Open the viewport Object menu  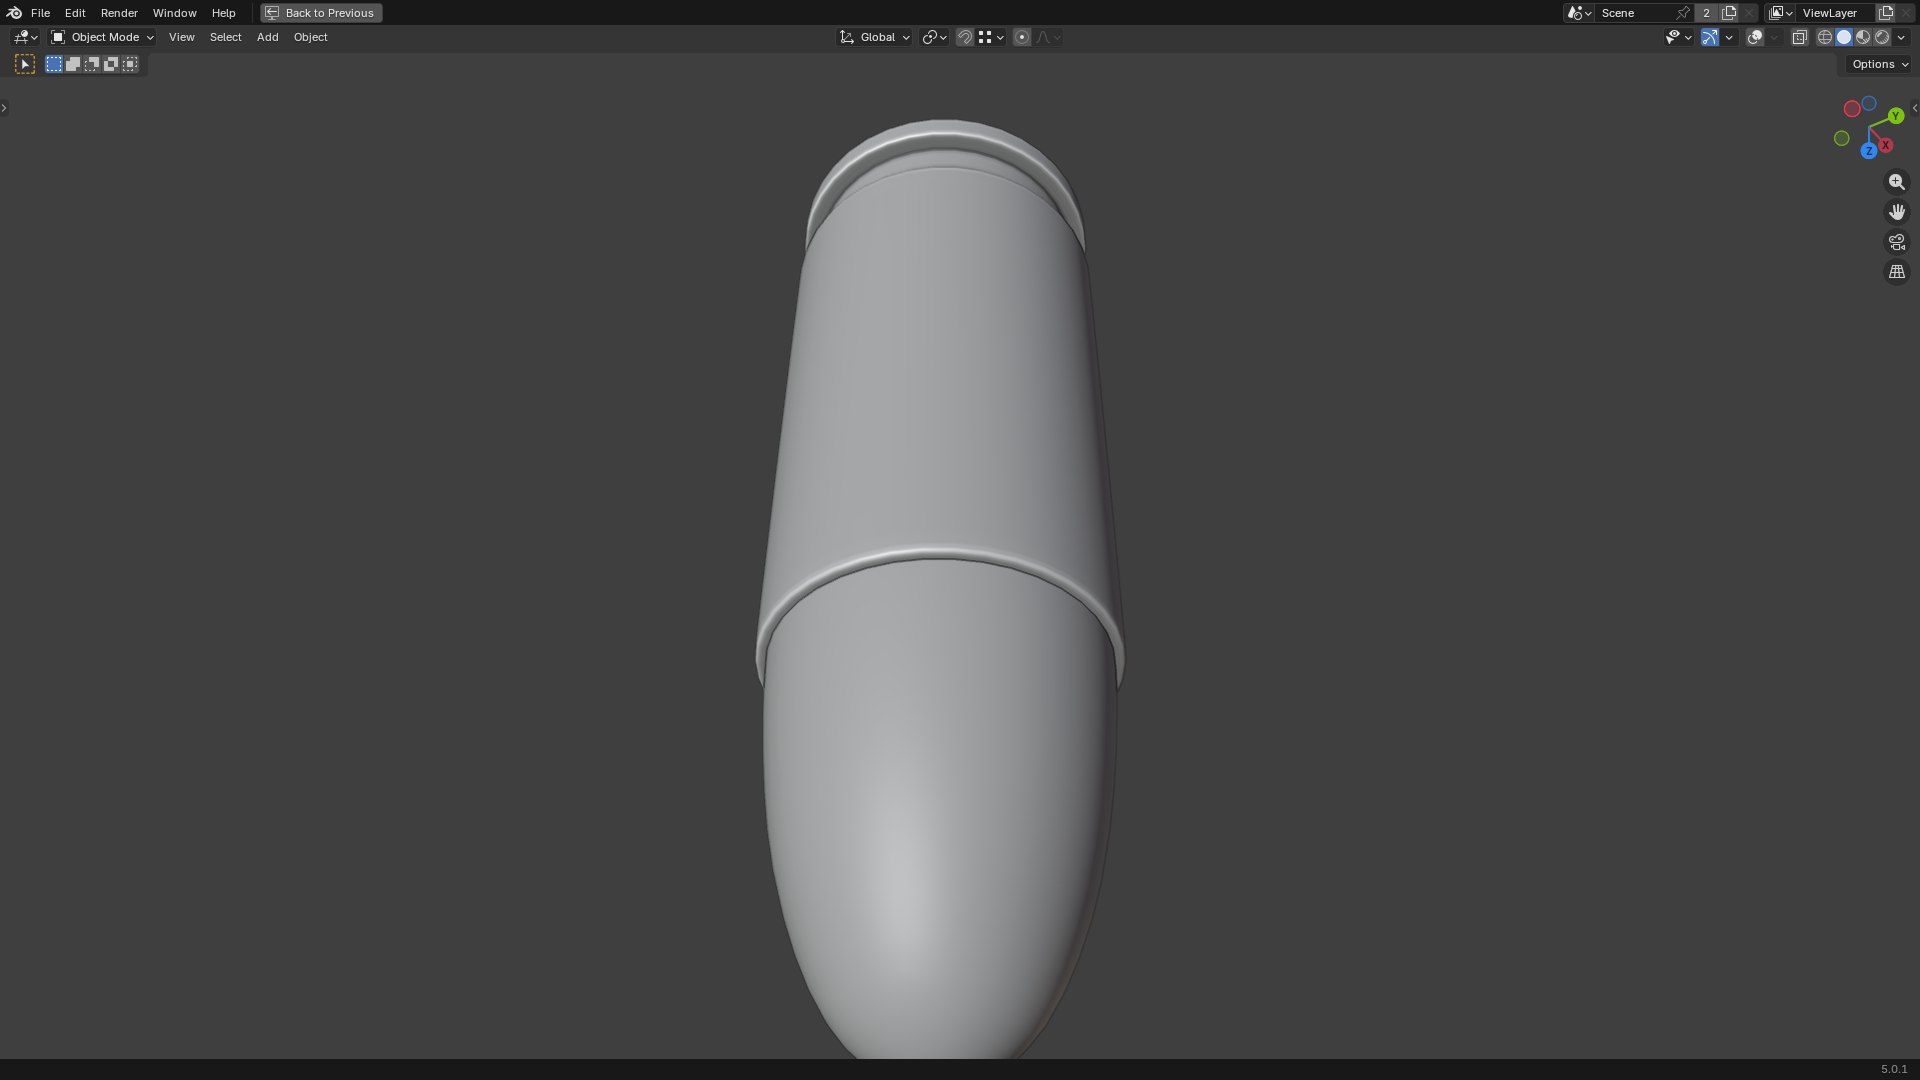(310, 37)
